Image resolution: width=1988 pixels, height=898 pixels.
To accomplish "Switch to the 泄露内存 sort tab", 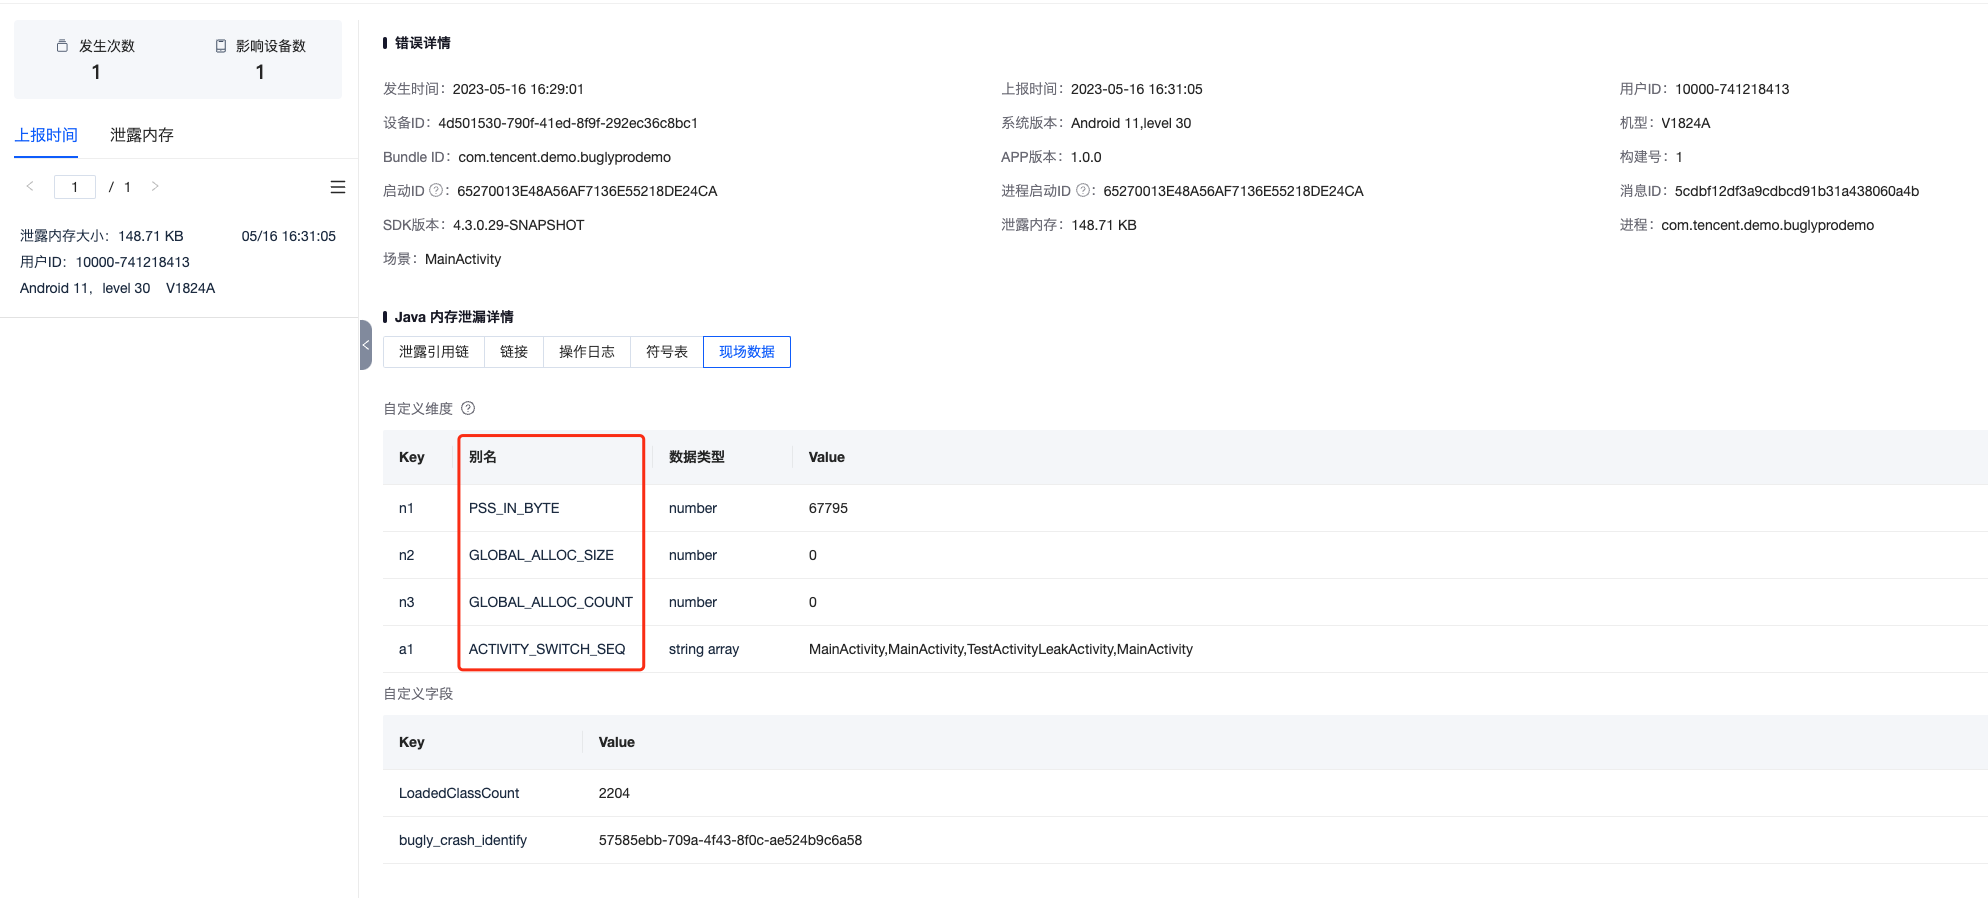I will pos(141,135).
